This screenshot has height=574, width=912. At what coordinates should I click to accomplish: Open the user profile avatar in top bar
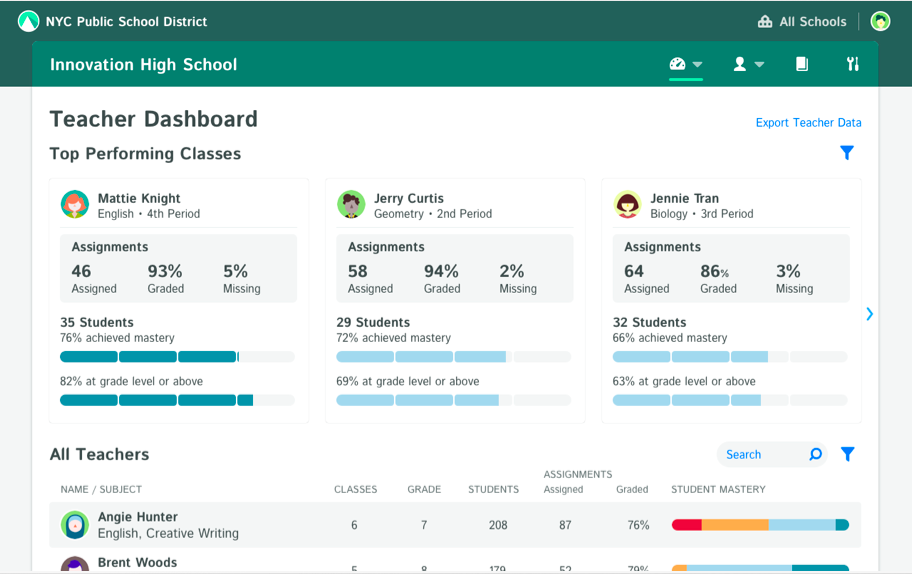(x=880, y=21)
